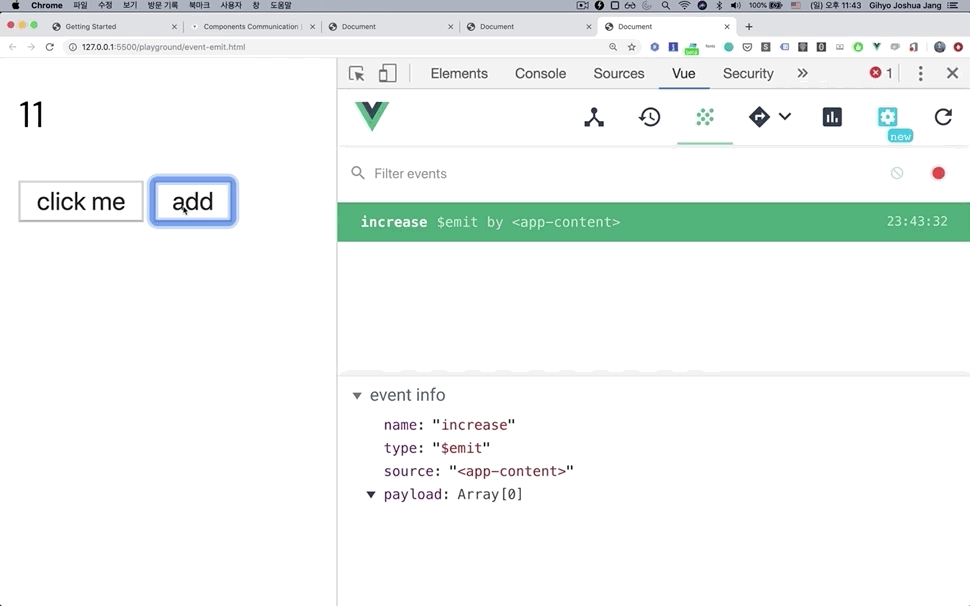Image resolution: width=970 pixels, height=606 pixels.
Task: Click the search magnifier icon in filter bar
Action: [358, 173]
